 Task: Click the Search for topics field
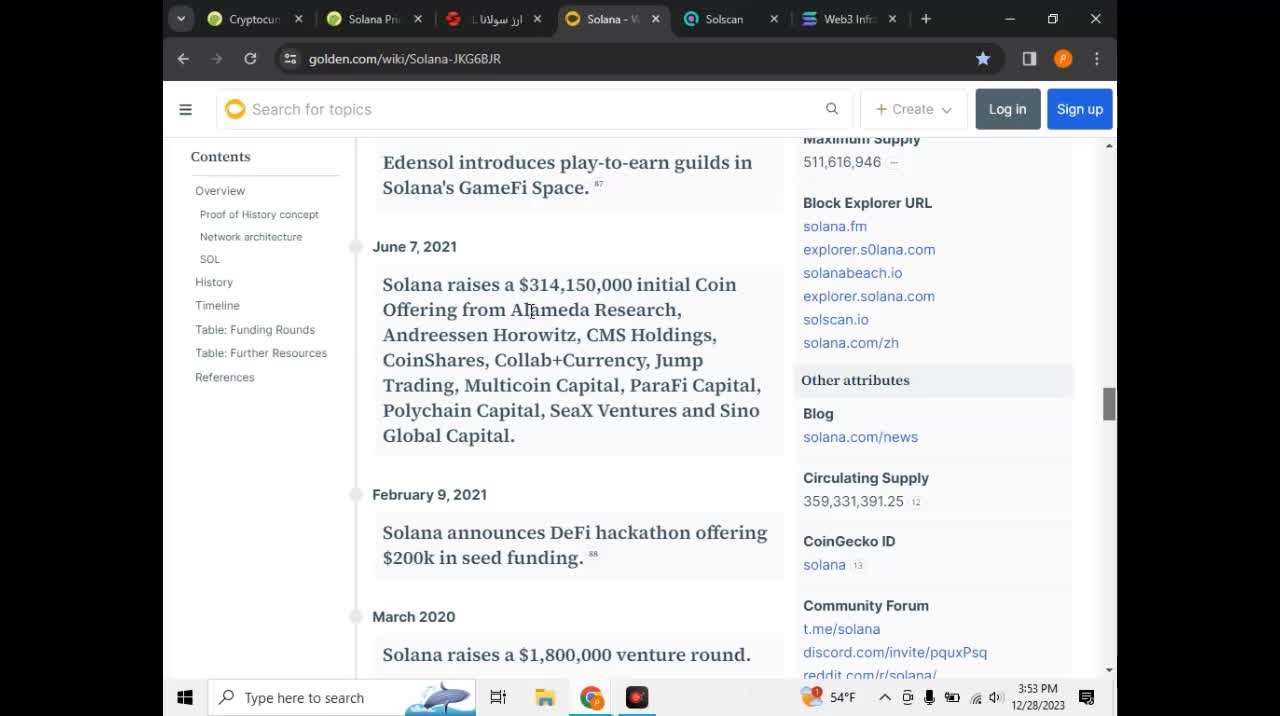point(520,109)
